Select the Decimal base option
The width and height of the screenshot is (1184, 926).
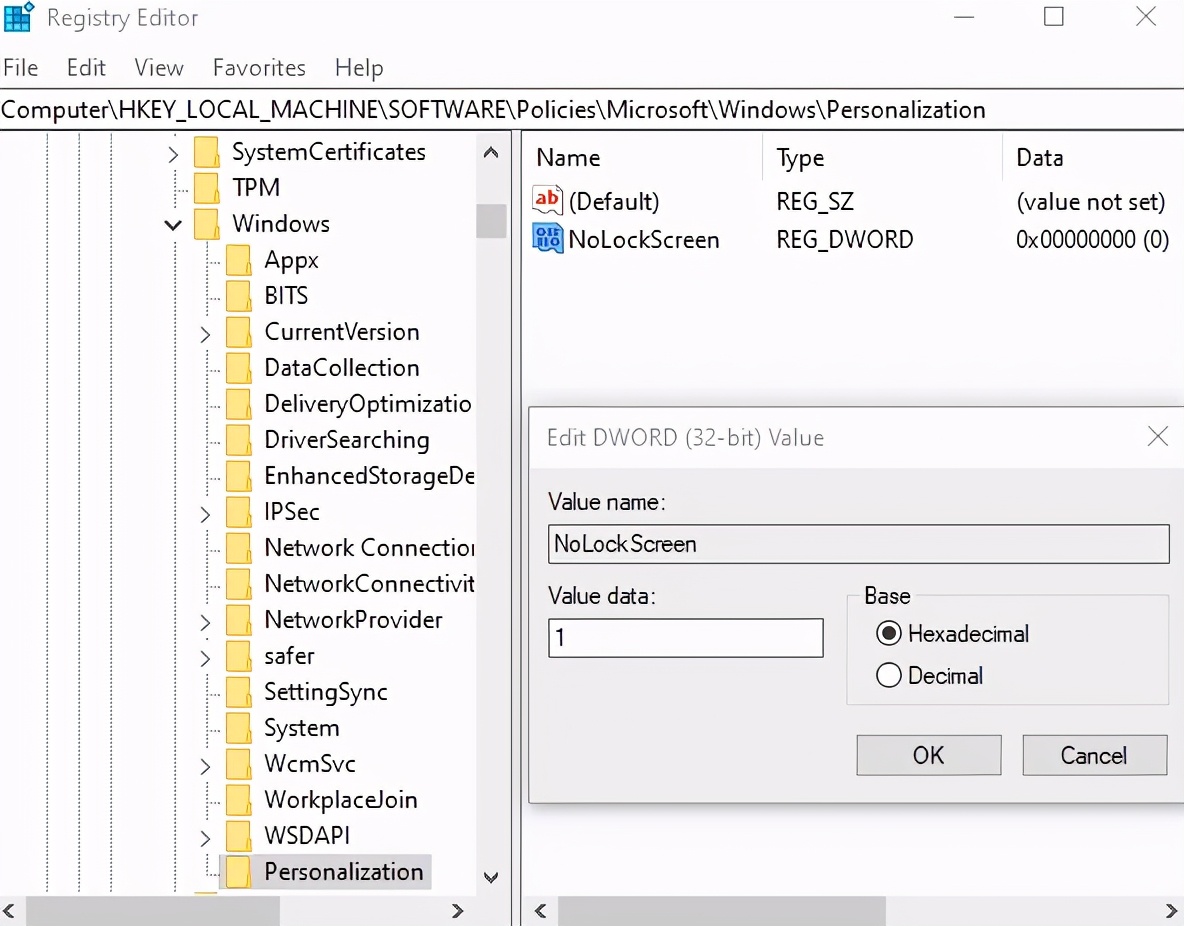pyautogui.click(x=888, y=675)
